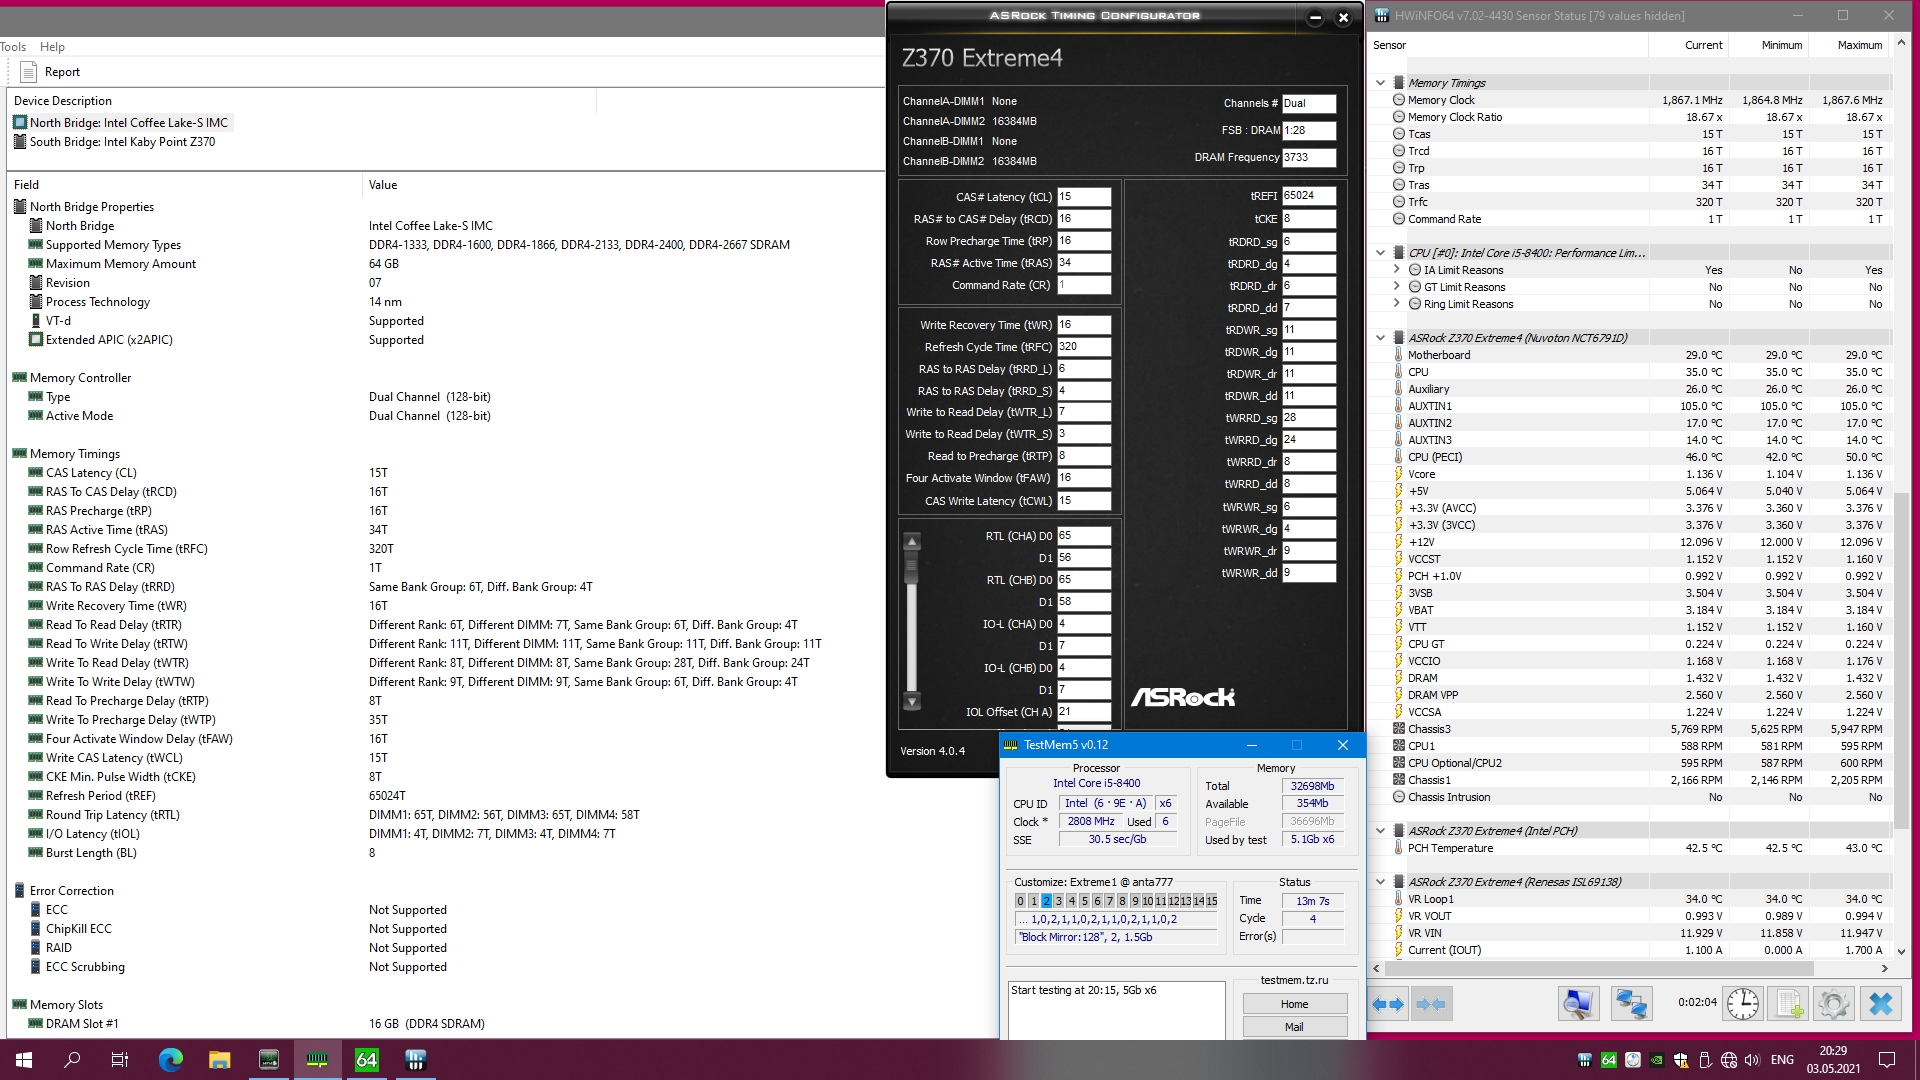Click the Report icon button

[x=28, y=72]
